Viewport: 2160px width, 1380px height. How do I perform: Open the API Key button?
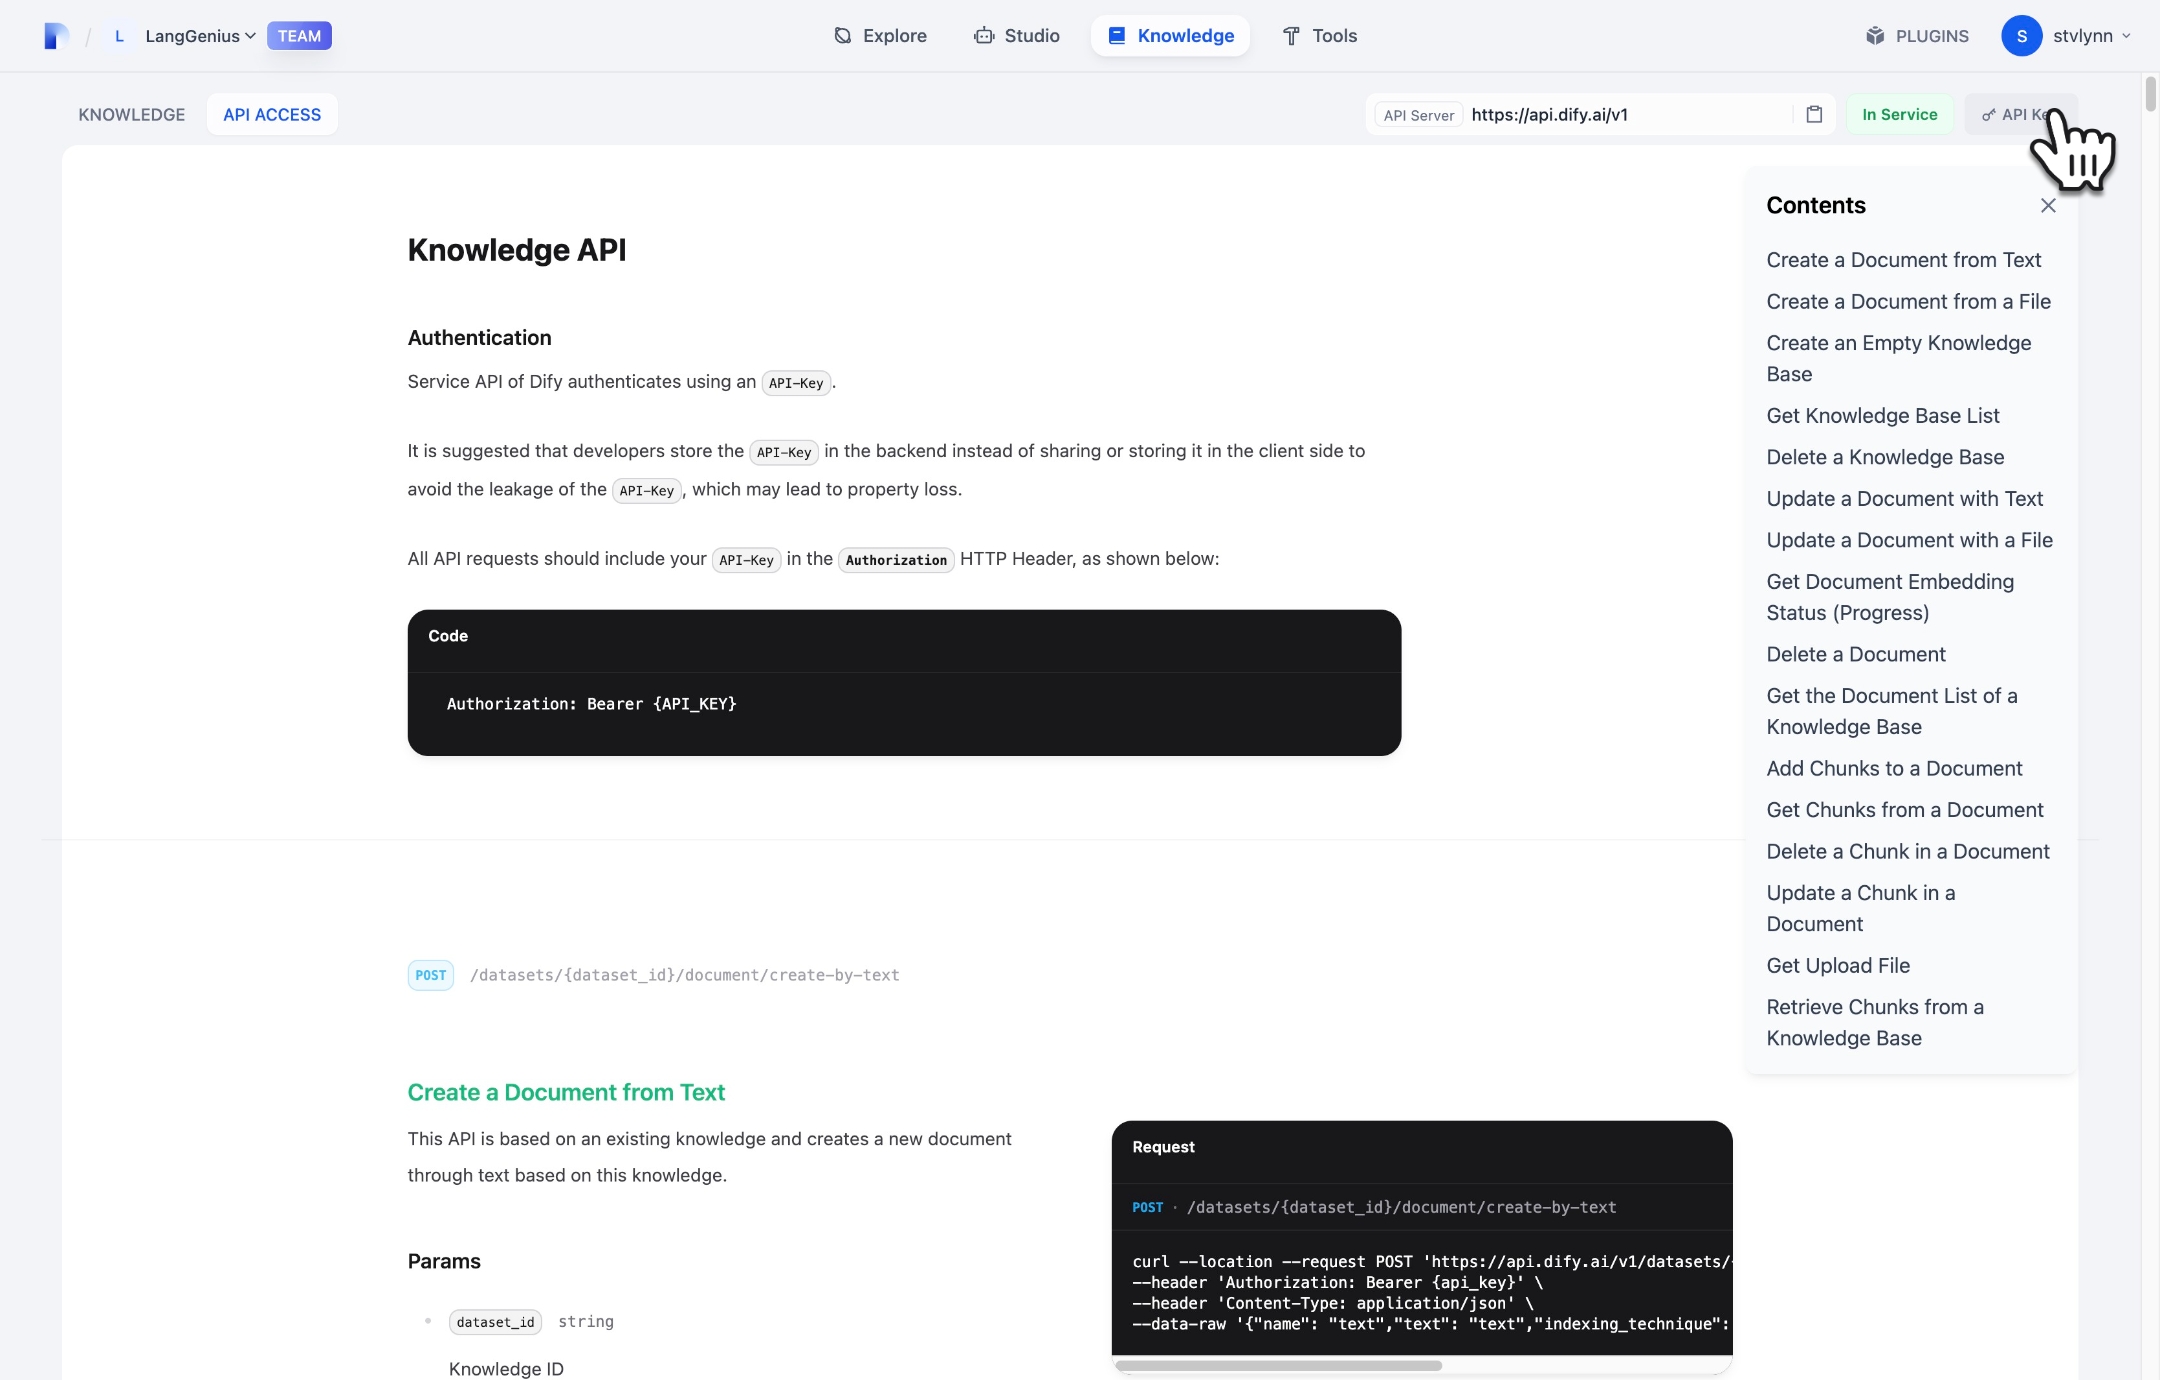(2010, 114)
